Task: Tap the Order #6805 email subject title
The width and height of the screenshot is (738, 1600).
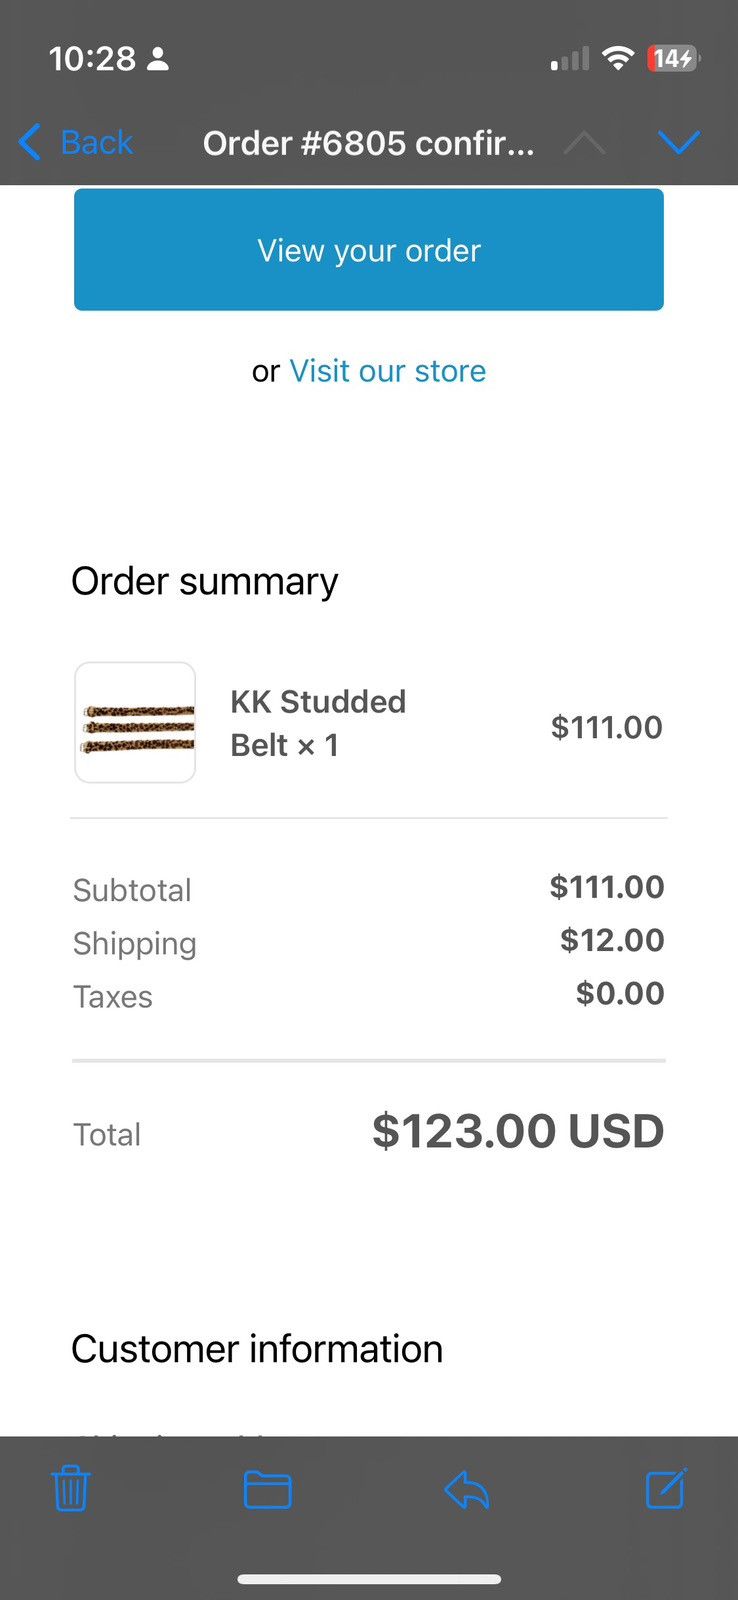Action: [368, 143]
